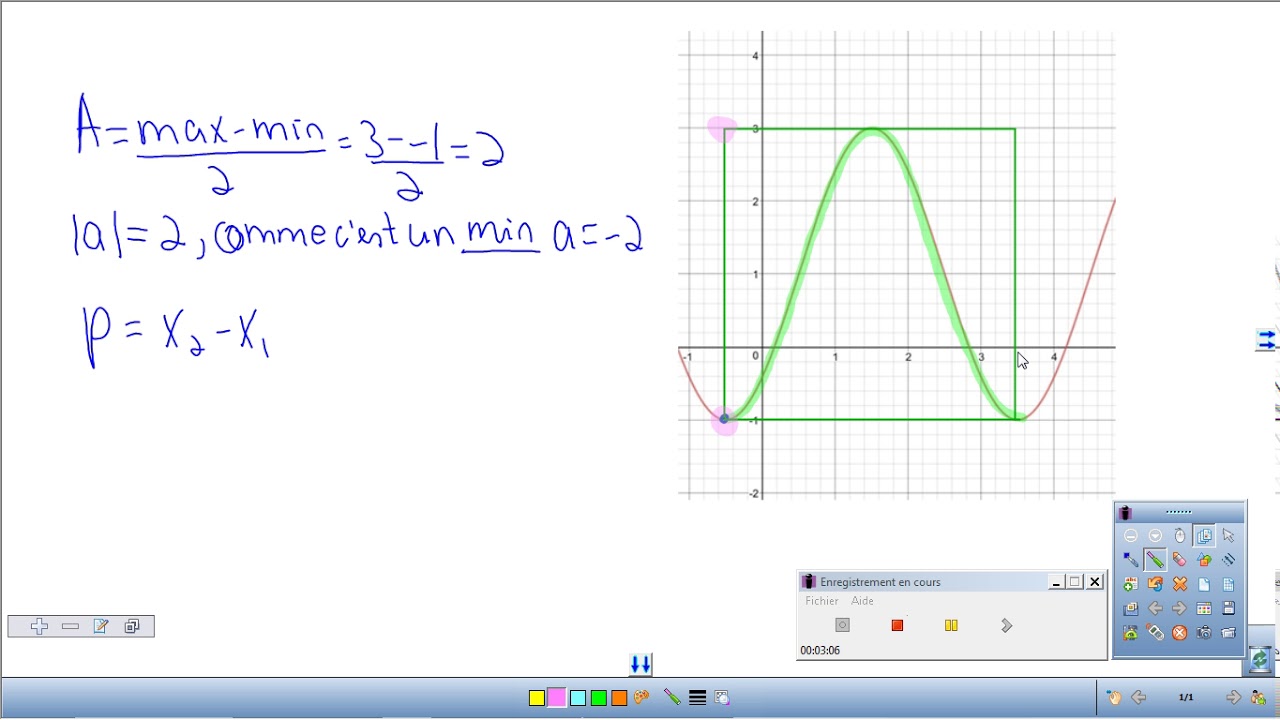This screenshot has width=1280, height=720.
Task: Choose the arrow selection cursor tool
Action: click(x=1228, y=536)
